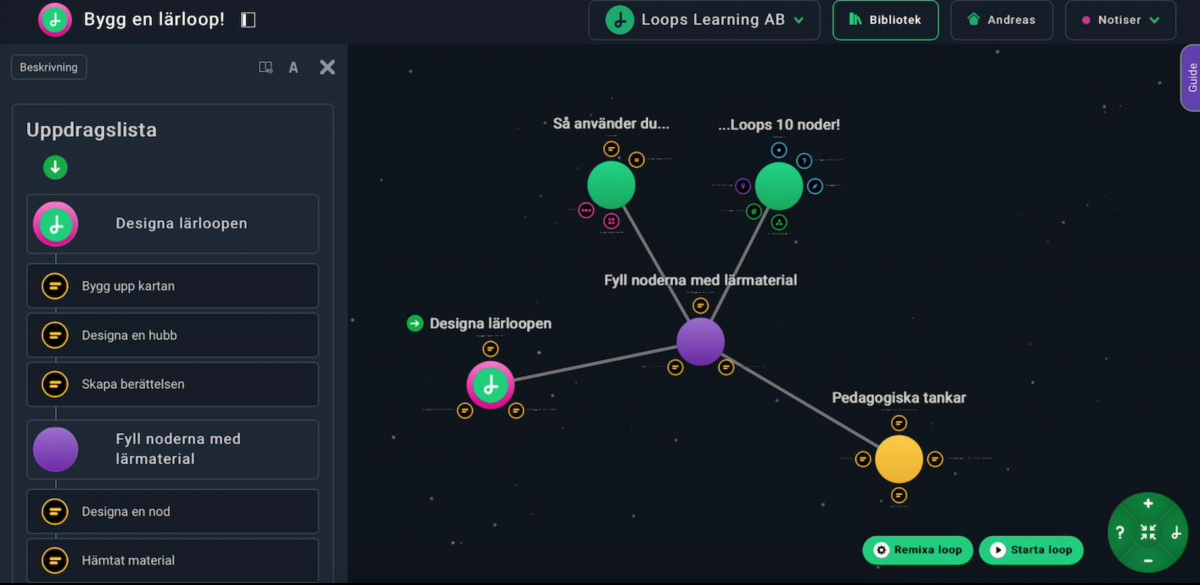
Task: Toggle the side panel icon beside the title
Action: [249, 20]
